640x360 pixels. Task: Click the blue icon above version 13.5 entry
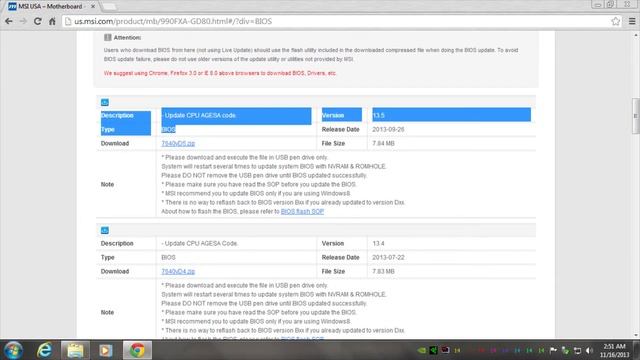point(105,102)
